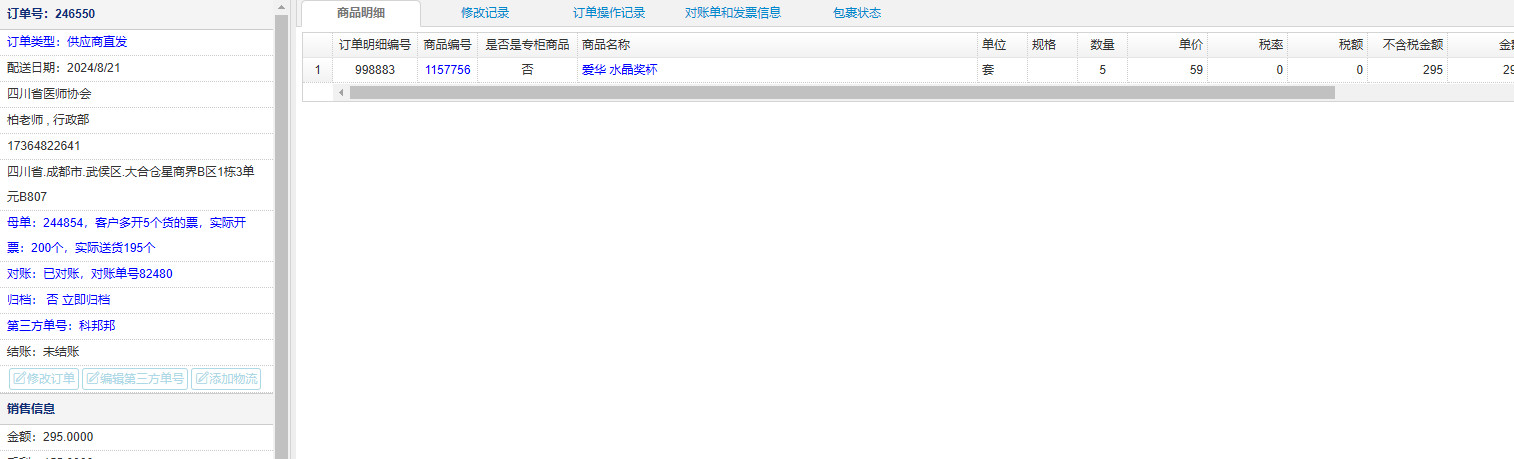Click the unit cell 套
The image size is (1514, 459).
(x=1002, y=70)
